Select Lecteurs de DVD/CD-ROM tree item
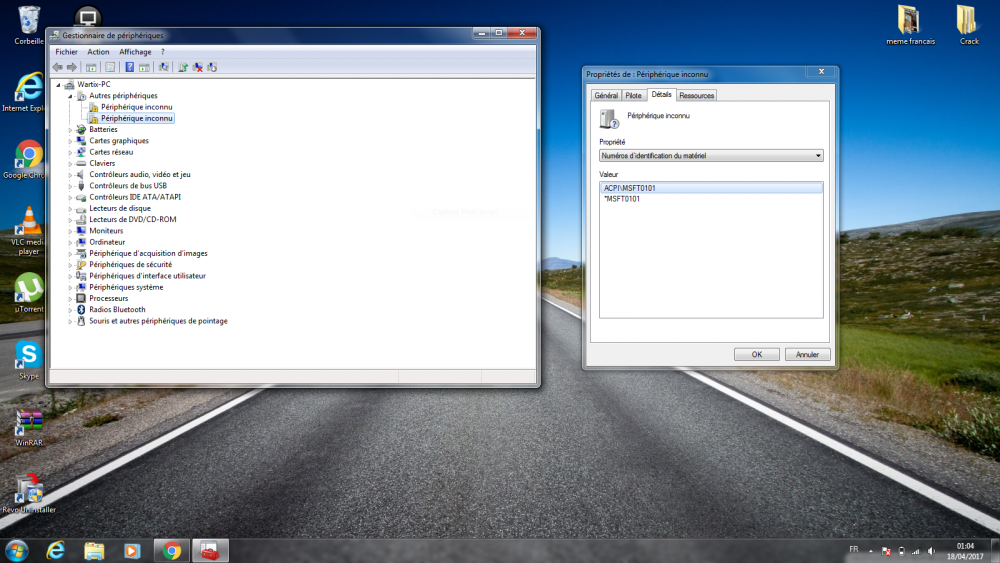 click(x=133, y=219)
